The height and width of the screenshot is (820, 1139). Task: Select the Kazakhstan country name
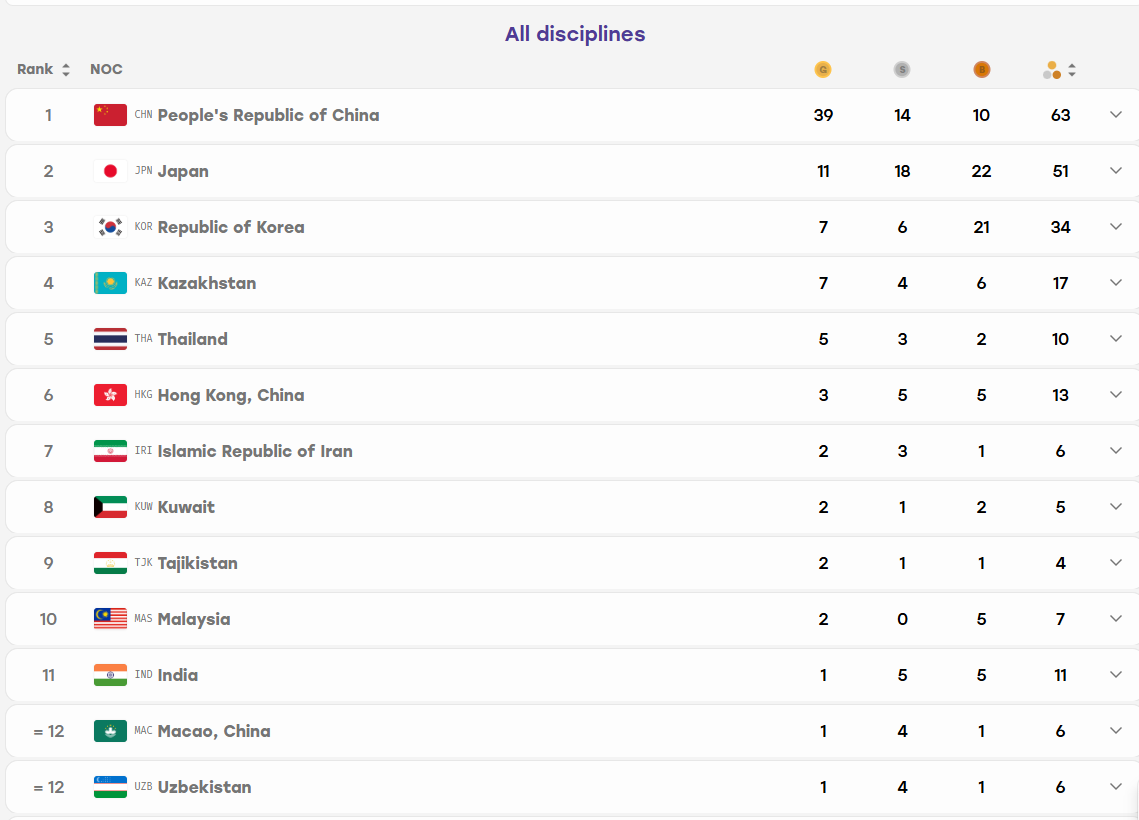[x=207, y=283]
